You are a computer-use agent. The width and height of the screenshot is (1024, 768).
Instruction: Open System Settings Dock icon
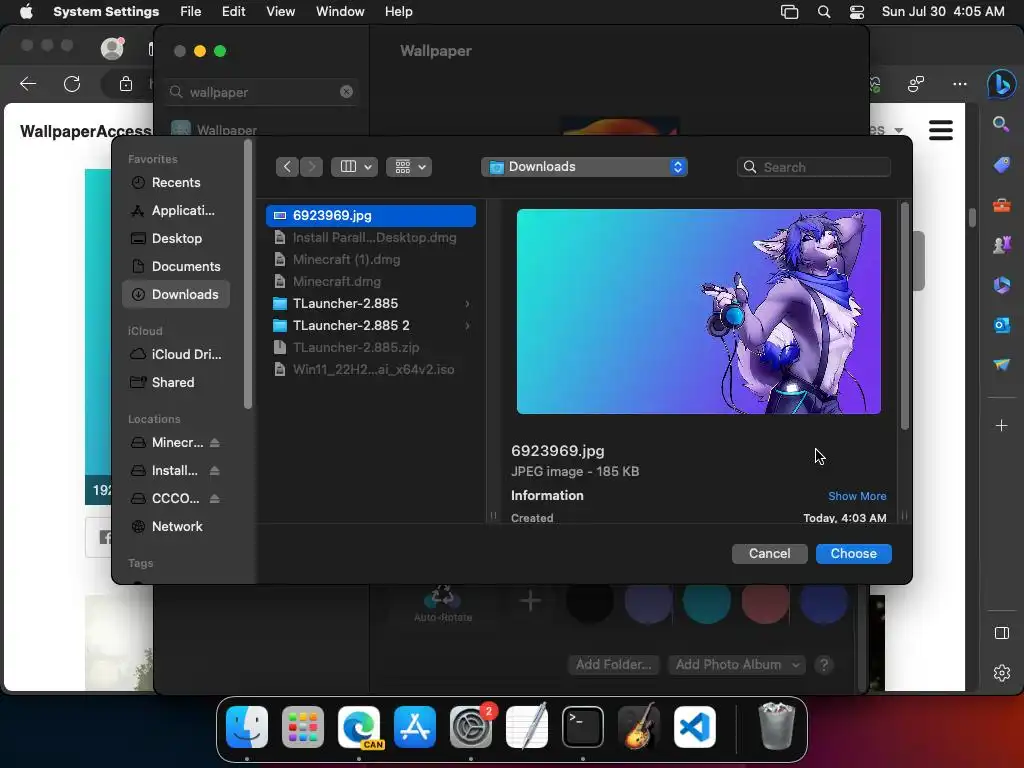(x=471, y=726)
